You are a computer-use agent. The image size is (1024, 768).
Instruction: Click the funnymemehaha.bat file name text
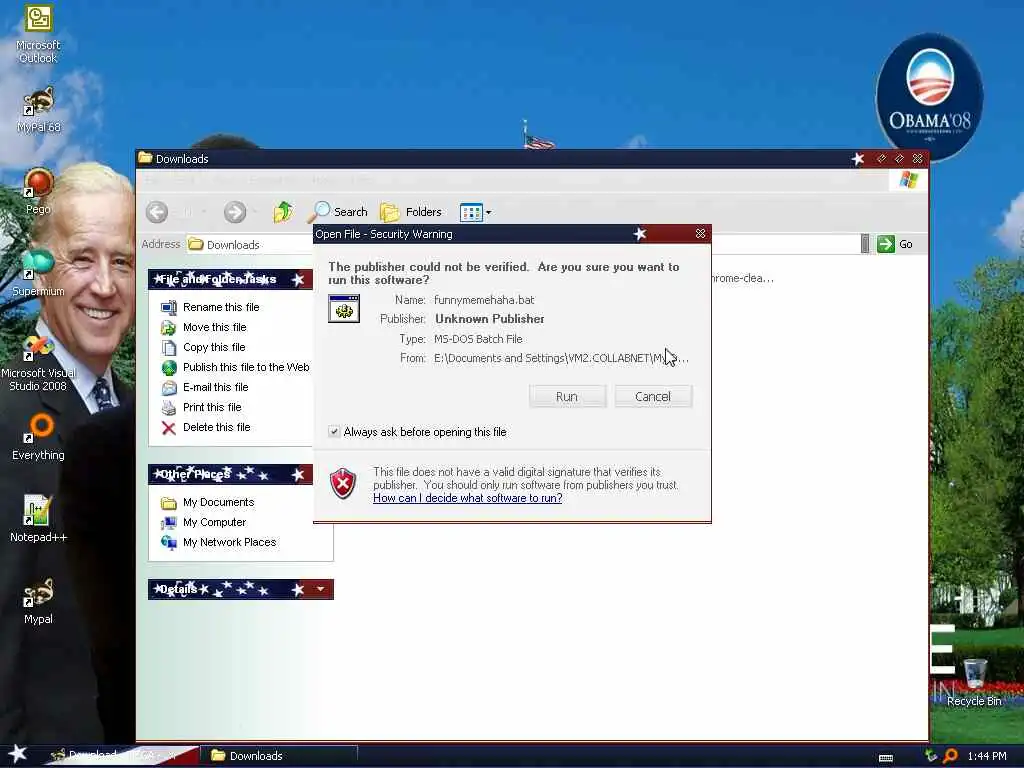point(484,300)
